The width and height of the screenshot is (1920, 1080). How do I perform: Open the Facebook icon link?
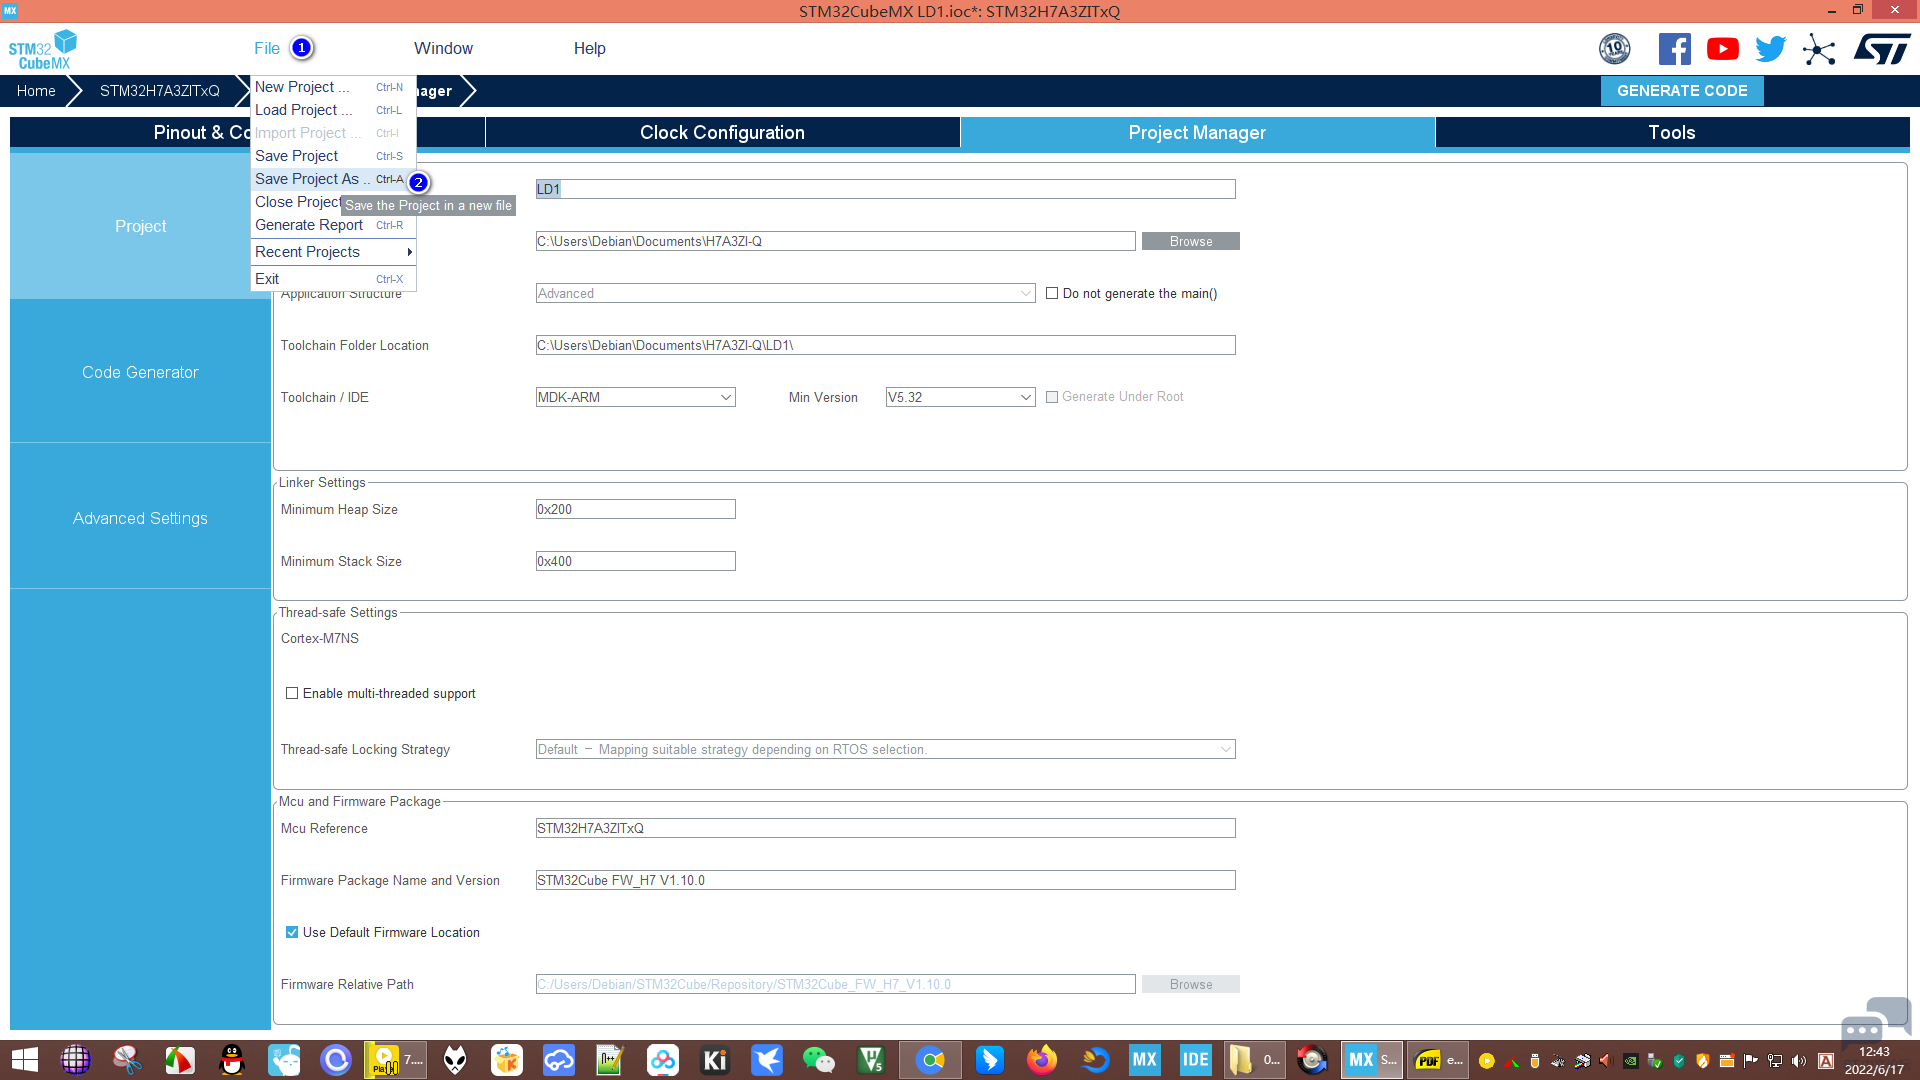[x=1674, y=48]
